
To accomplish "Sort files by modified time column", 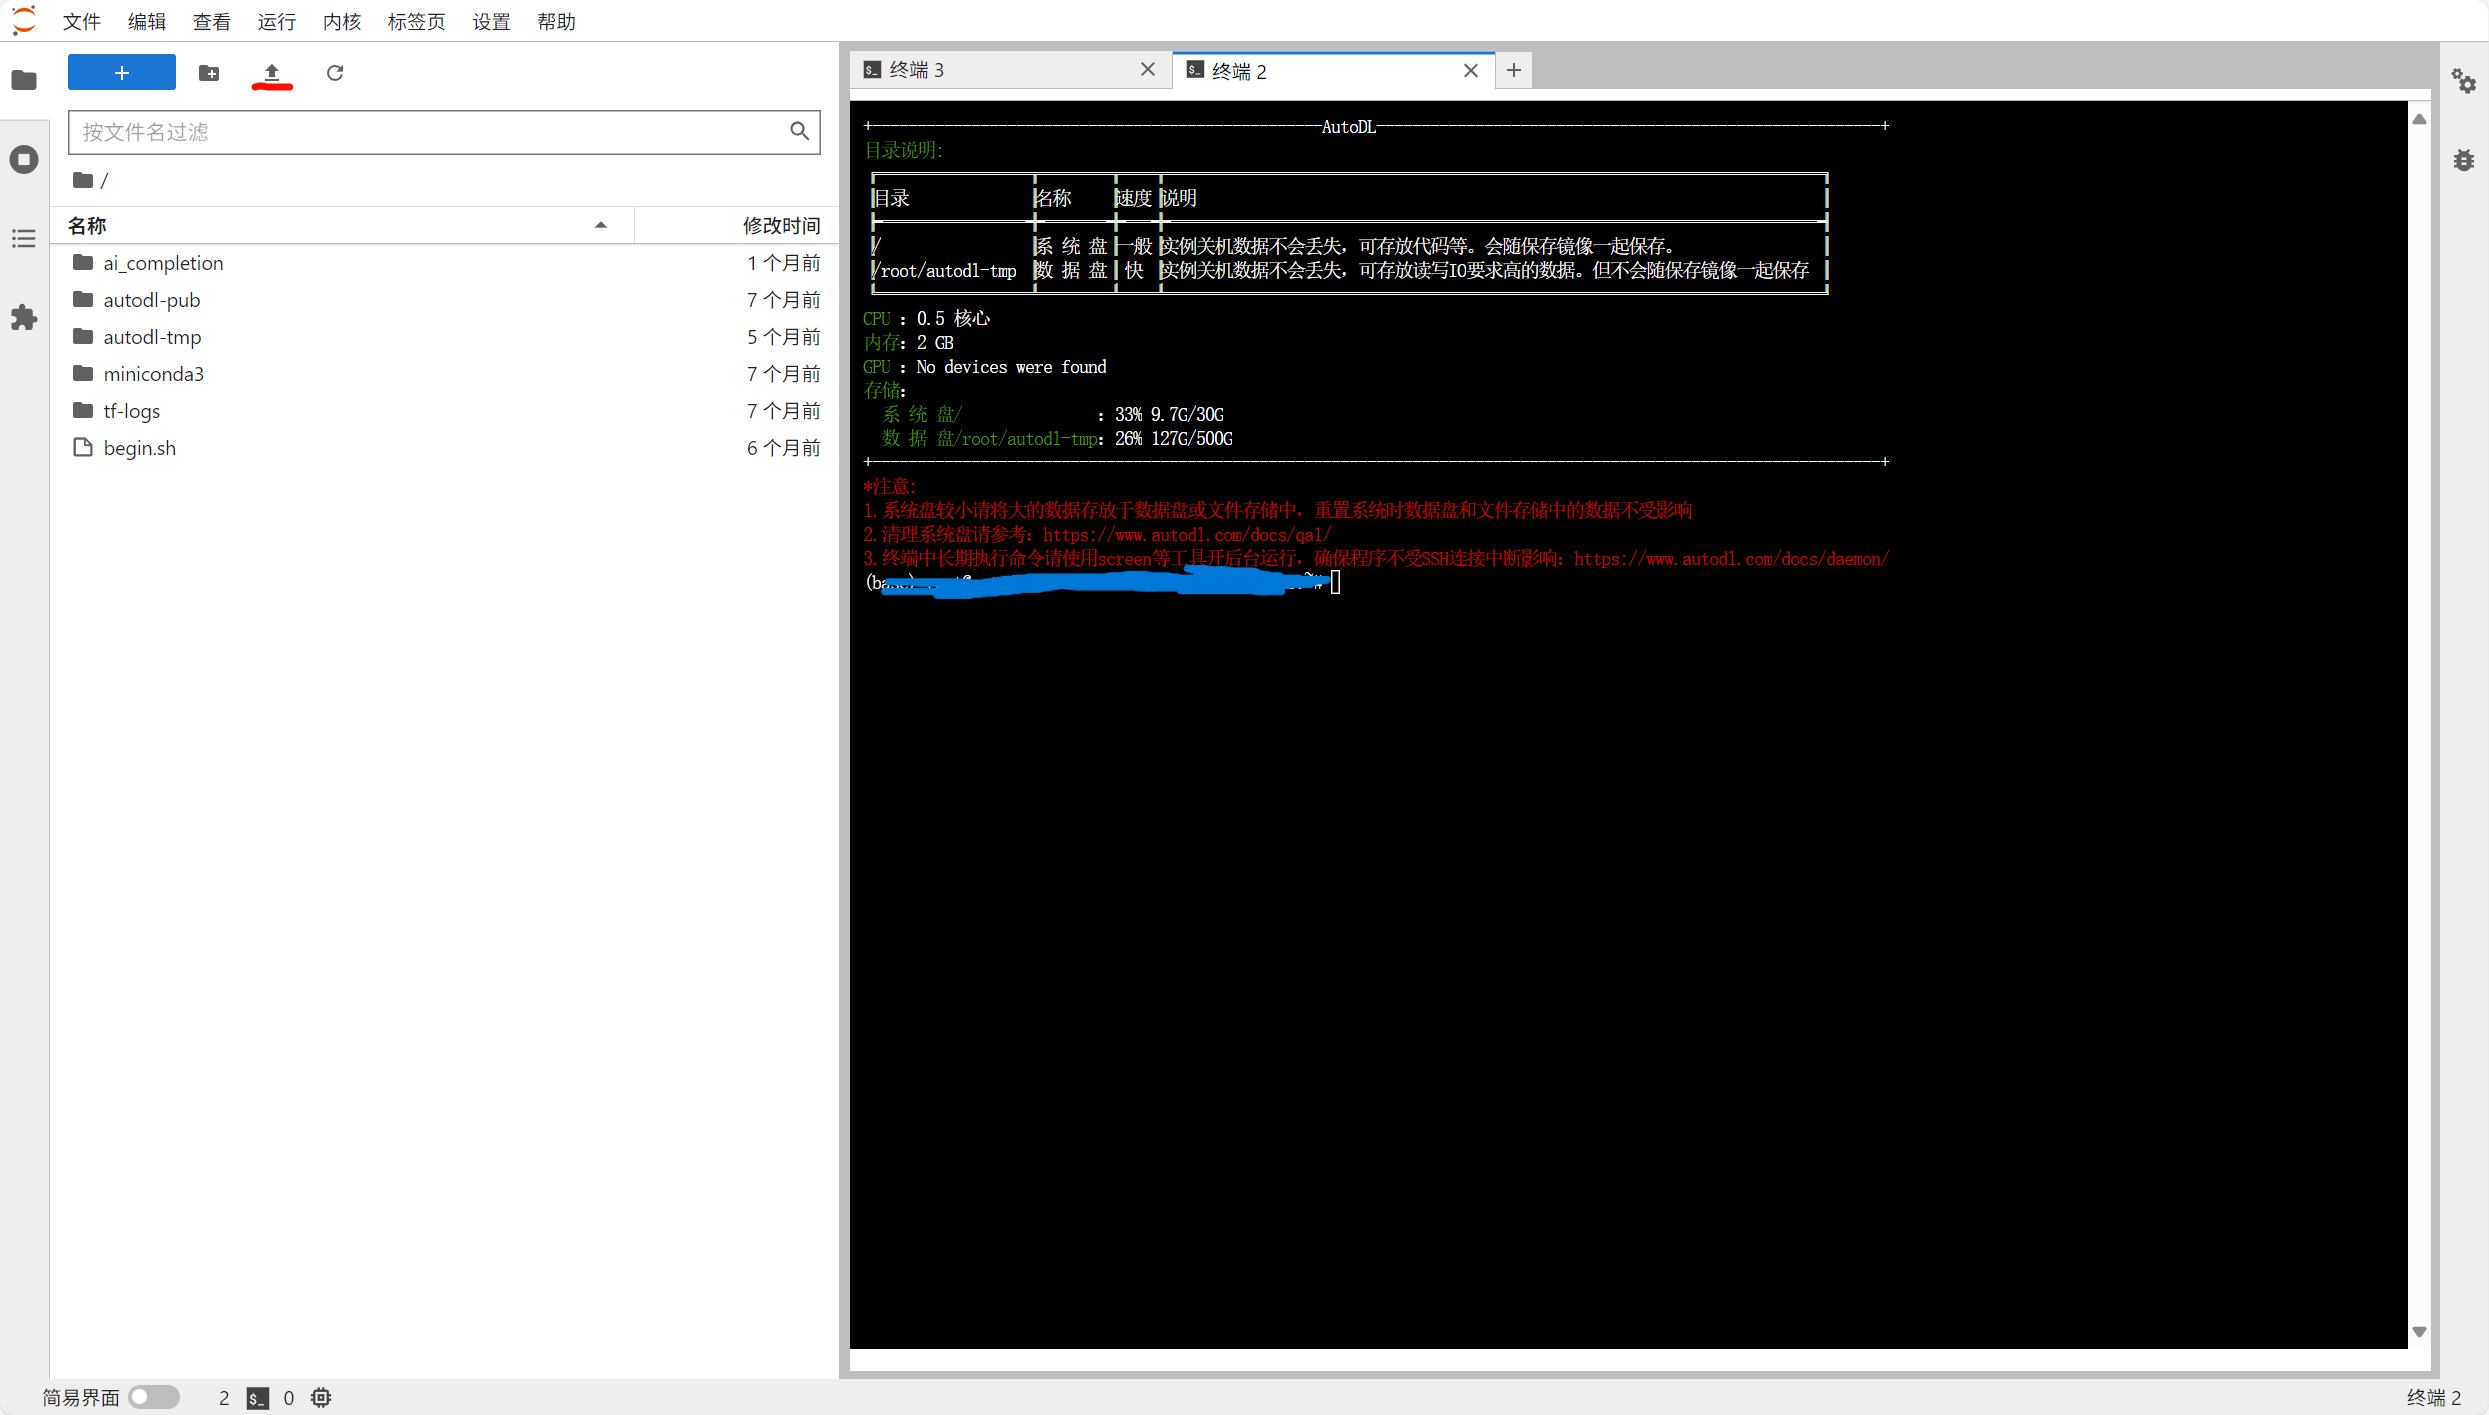I will click(780, 225).
